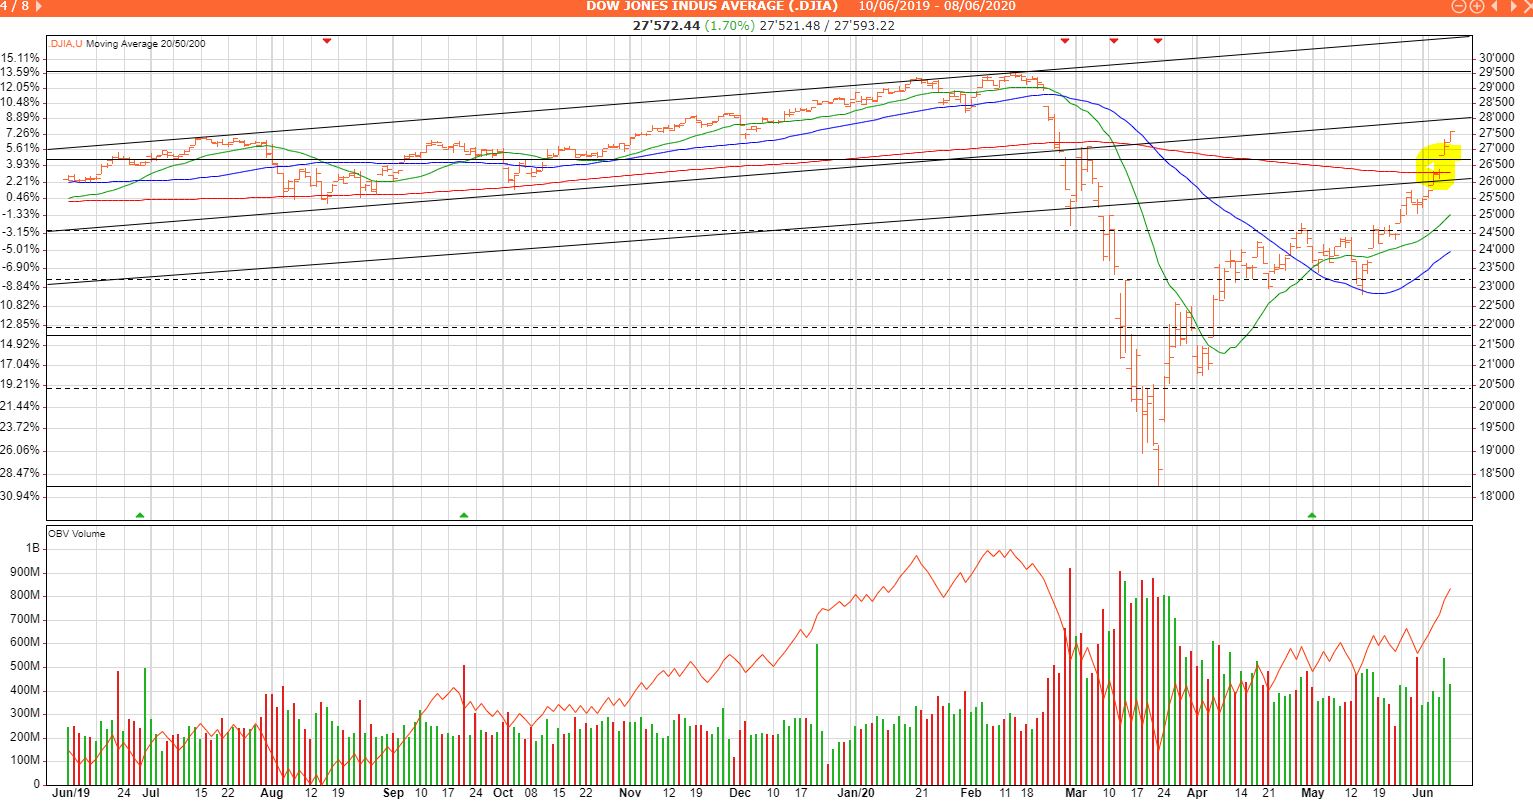
Task: Click green buy marker near September 20
Action: pyautogui.click(x=464, y=515)
